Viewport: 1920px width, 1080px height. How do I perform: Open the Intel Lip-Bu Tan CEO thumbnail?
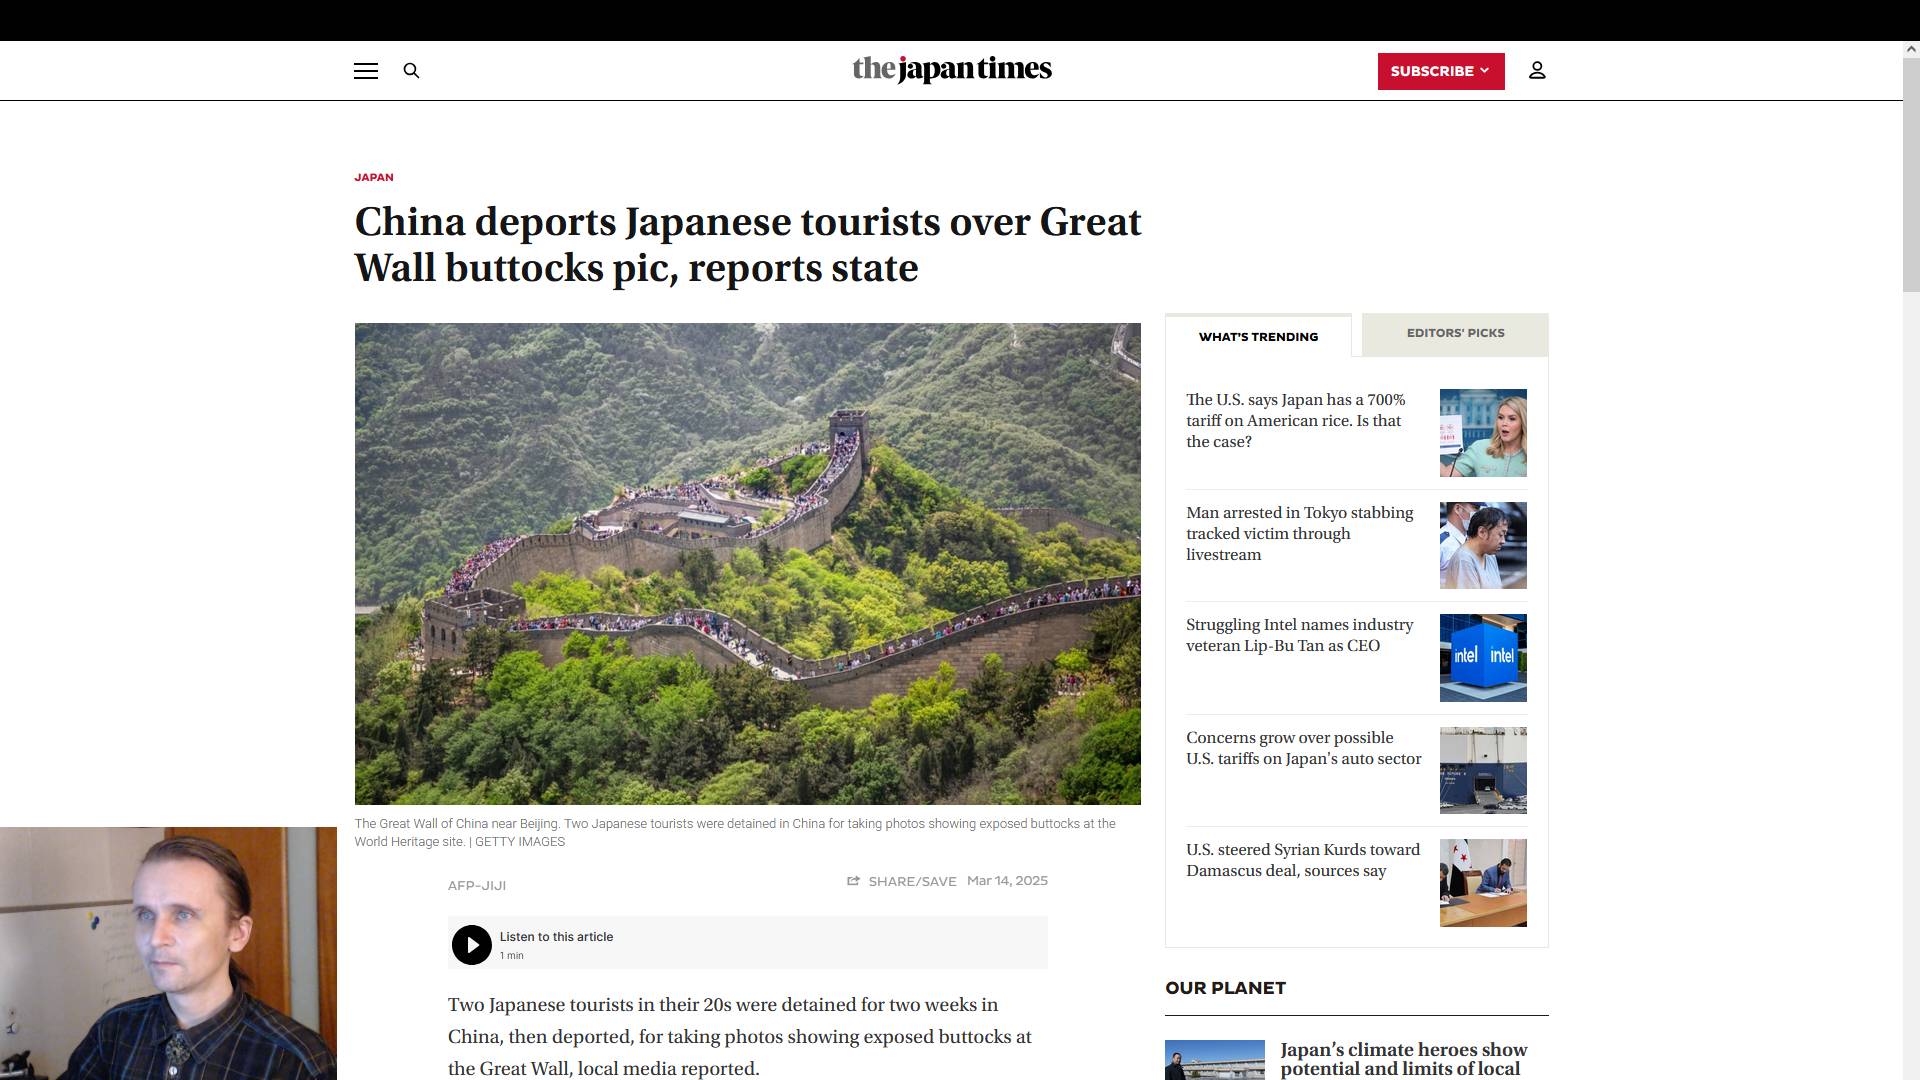1482,658
